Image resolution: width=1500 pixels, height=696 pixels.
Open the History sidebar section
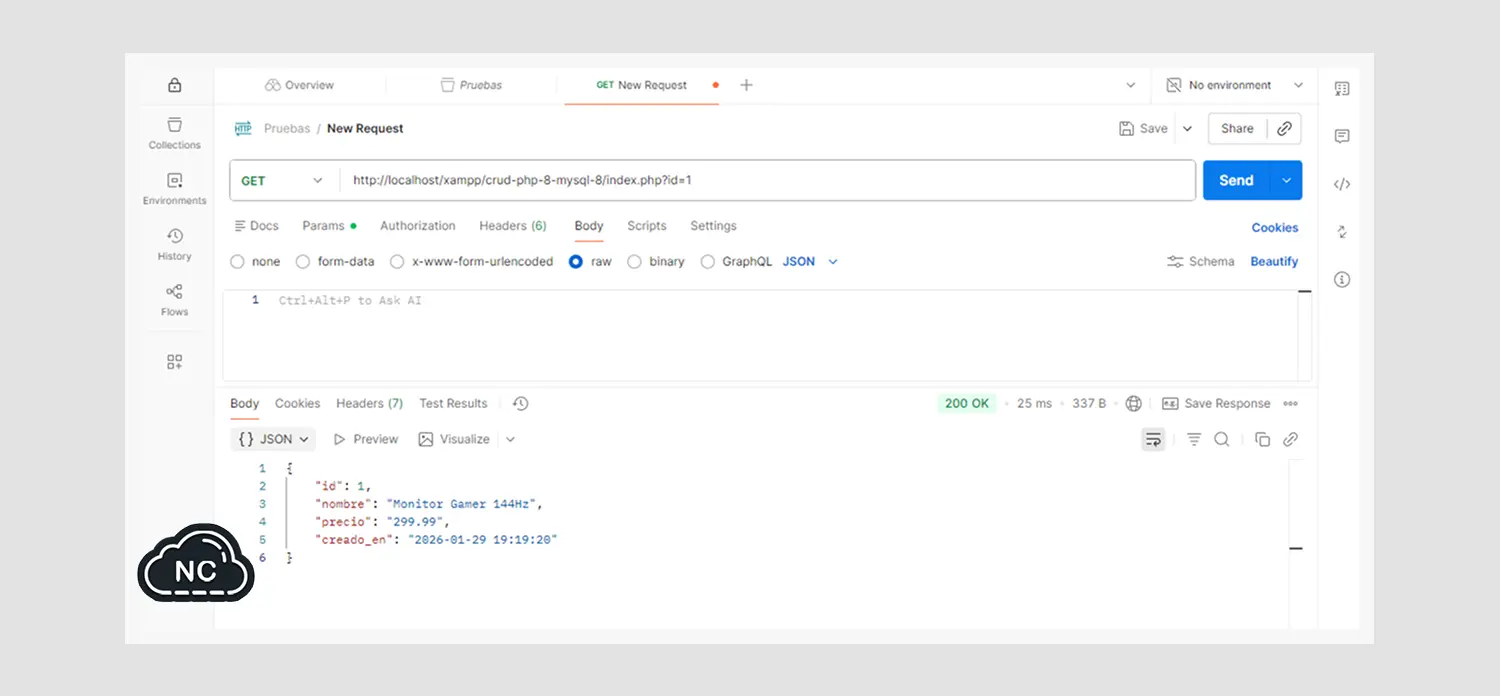point(175,244)
